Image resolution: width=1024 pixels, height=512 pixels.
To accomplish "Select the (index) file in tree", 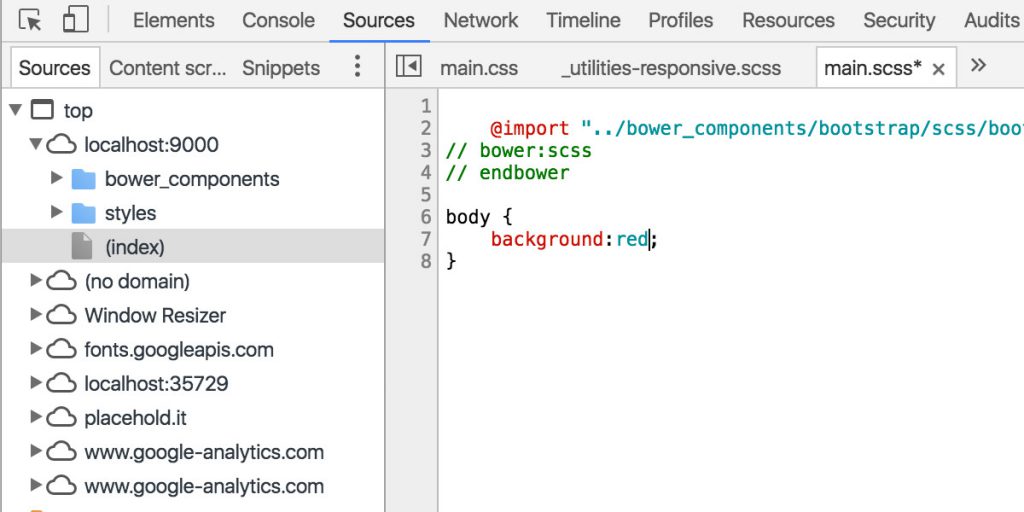I will [x=134, y=247].
